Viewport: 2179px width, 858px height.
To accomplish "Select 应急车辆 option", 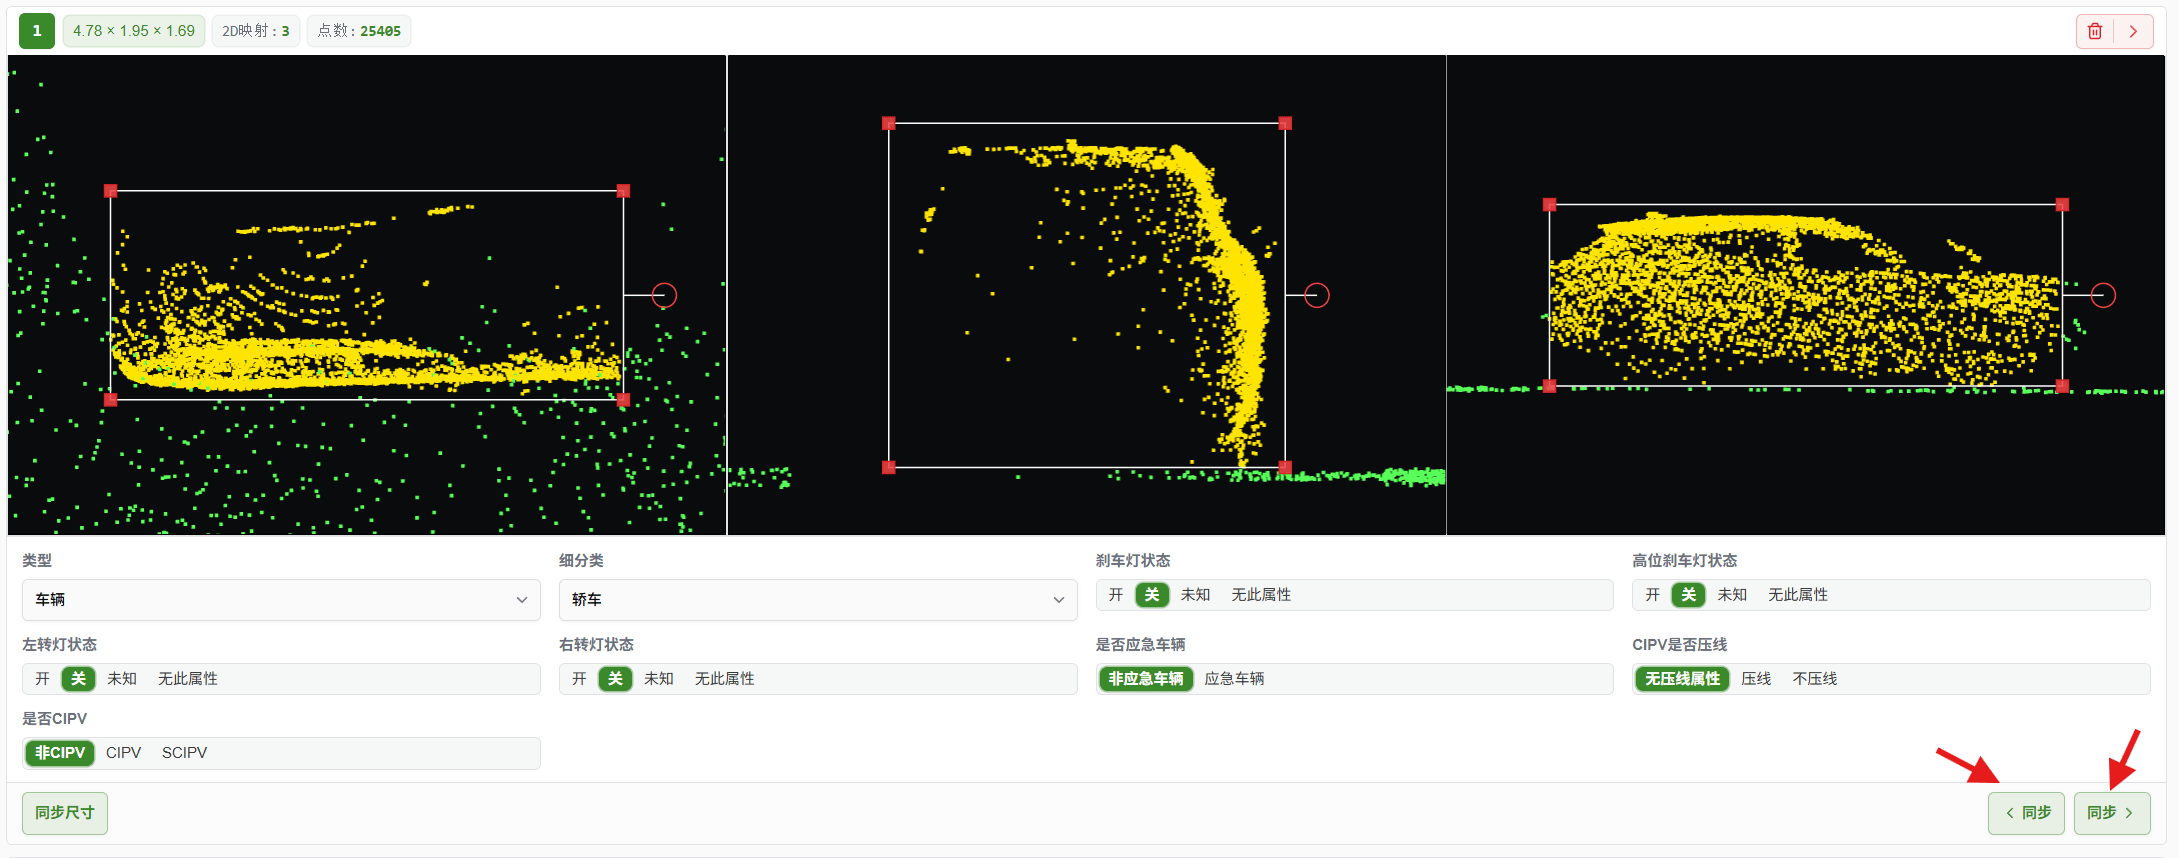I will click(1234, 679).
